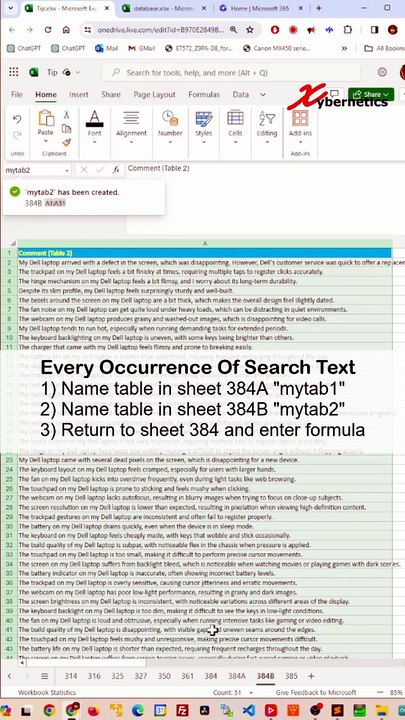Click the Redo arrow icon
Screen dimensions: 405x720
(x=17, y=135)
